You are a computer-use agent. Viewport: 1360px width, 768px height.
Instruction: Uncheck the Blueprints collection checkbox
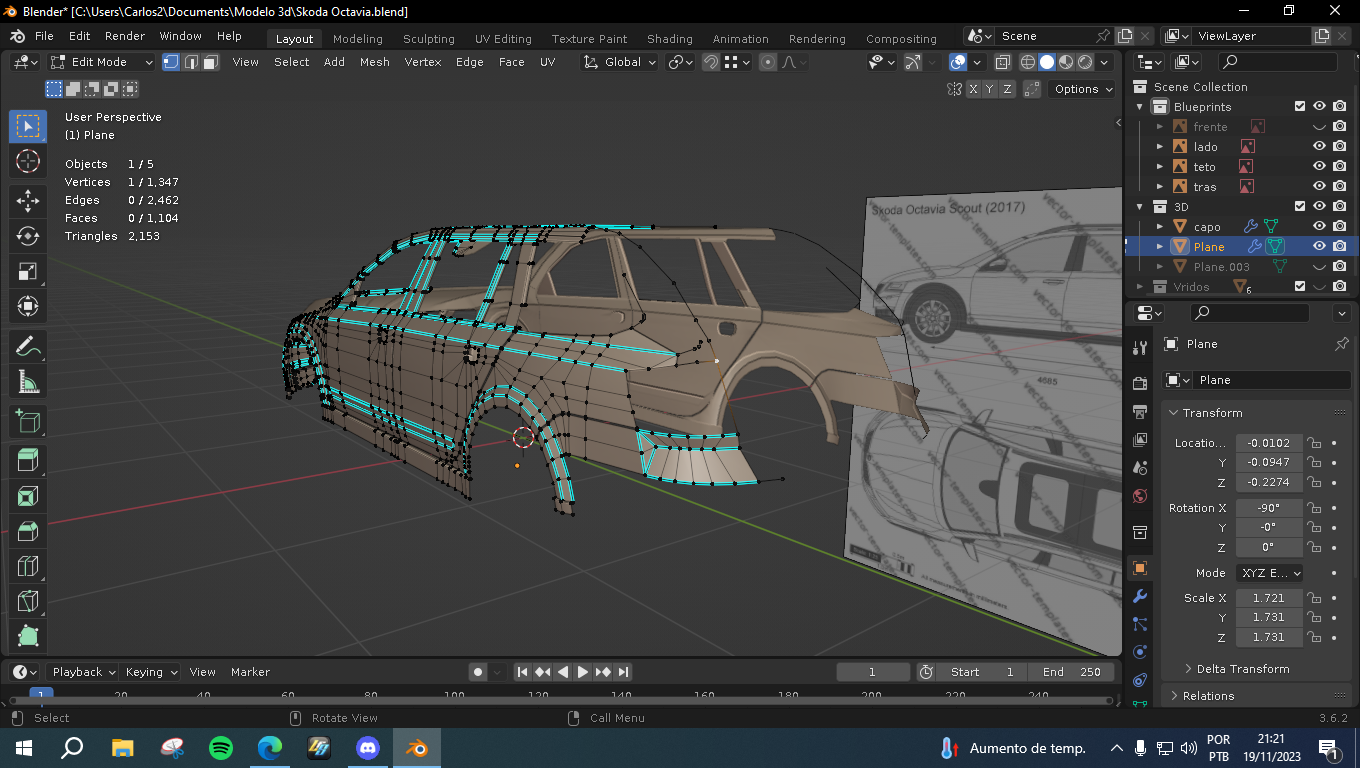point(1299,107)
